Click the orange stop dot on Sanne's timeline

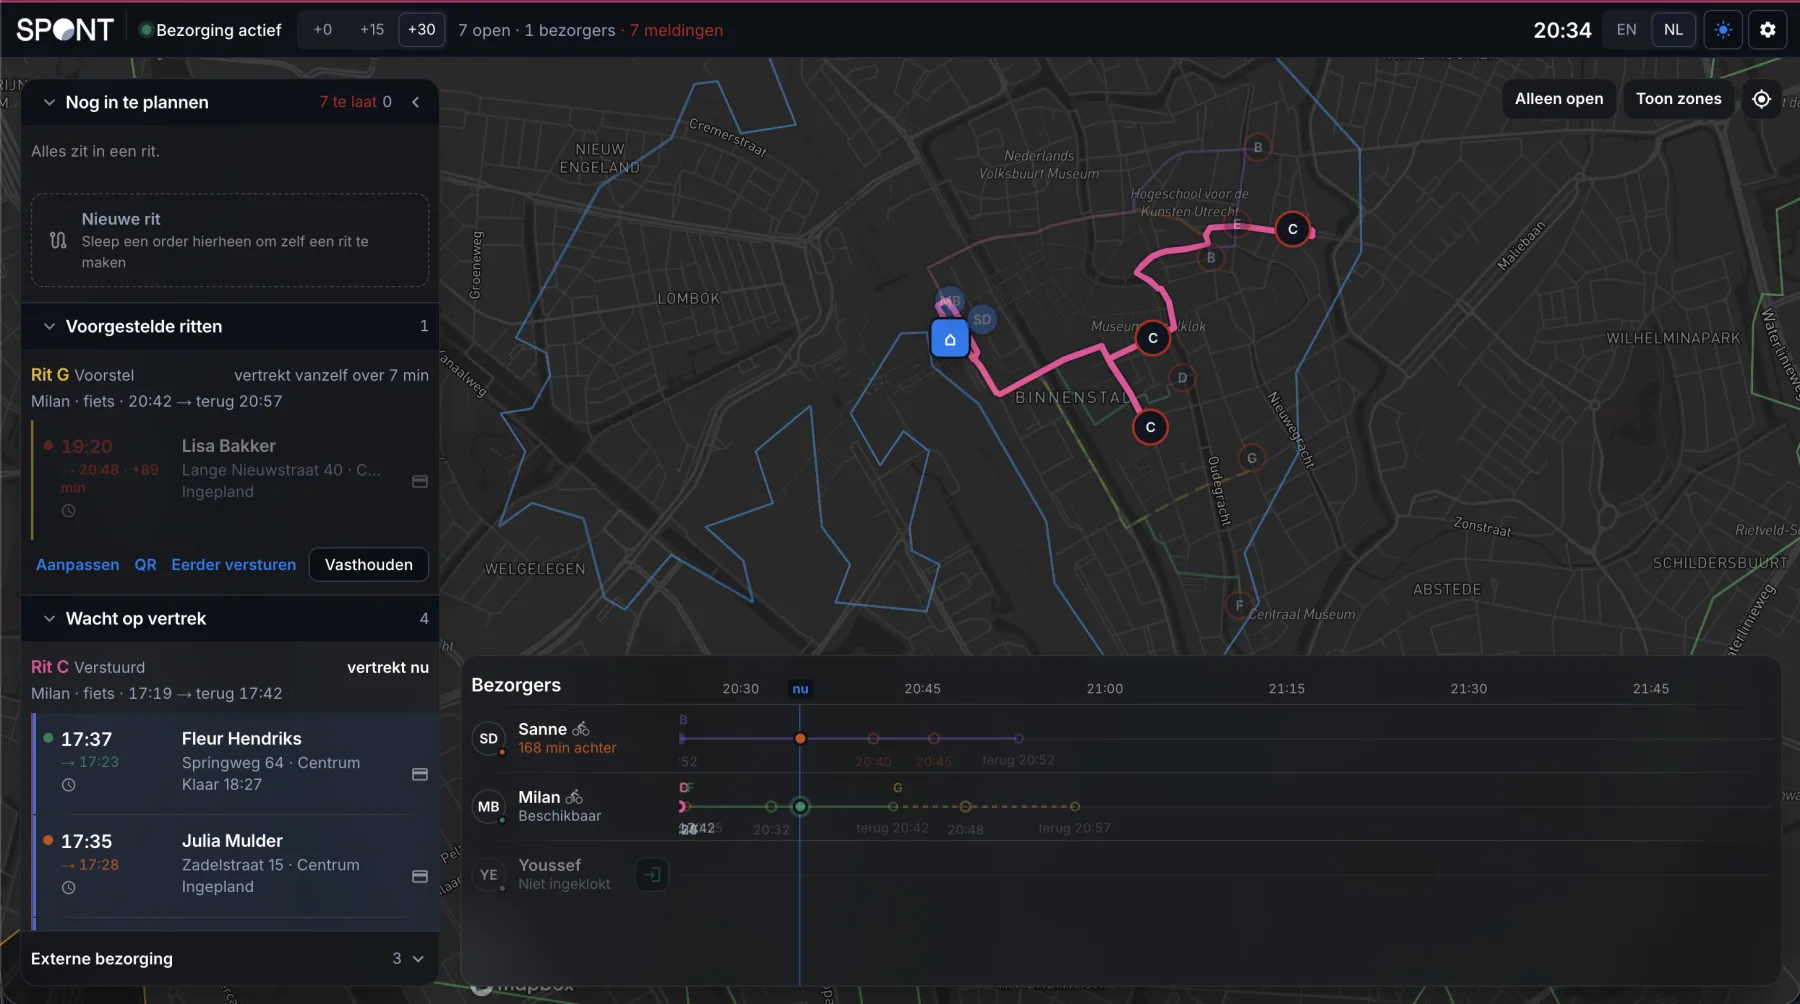800,739
